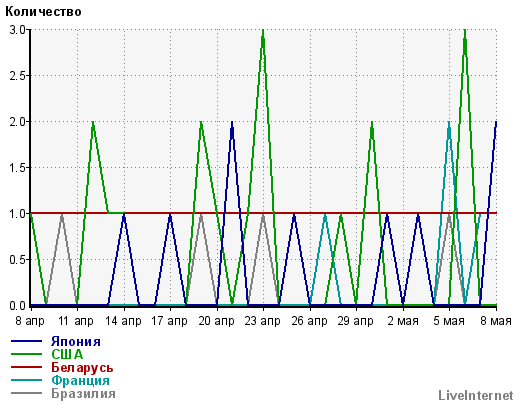Click the gray Бразилия legend line swatch

[x=26, y=393]
